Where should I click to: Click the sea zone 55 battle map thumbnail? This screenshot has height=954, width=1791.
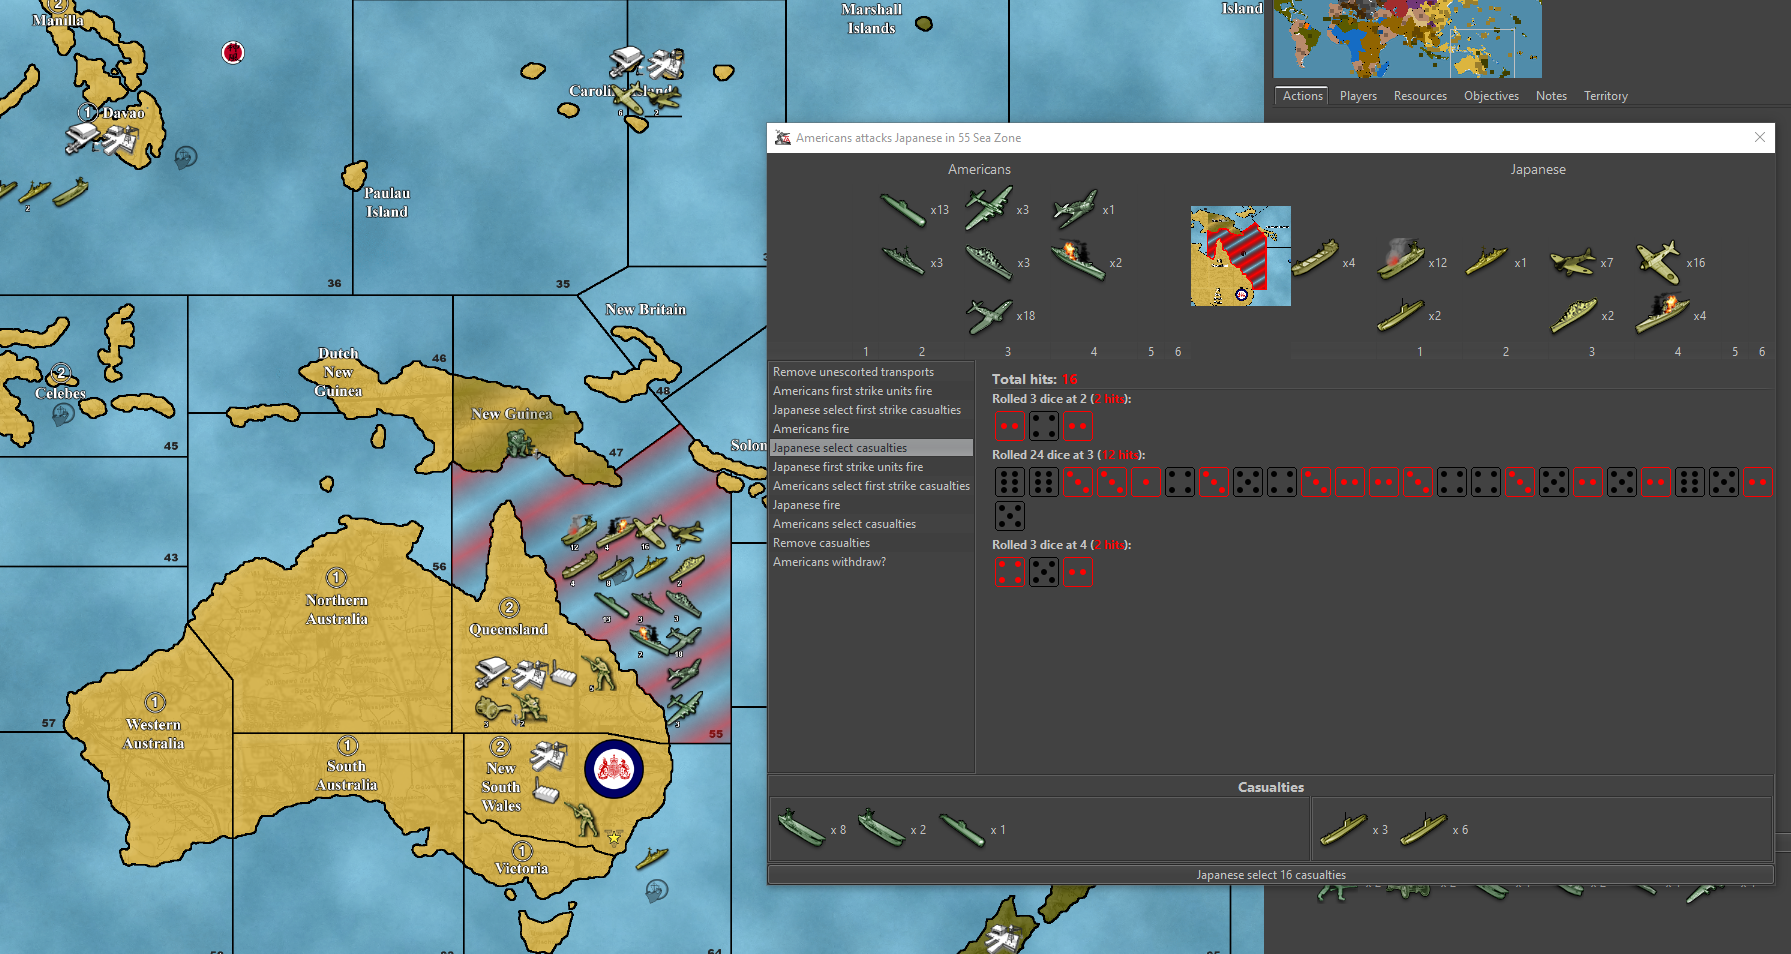pos(1241,256)
